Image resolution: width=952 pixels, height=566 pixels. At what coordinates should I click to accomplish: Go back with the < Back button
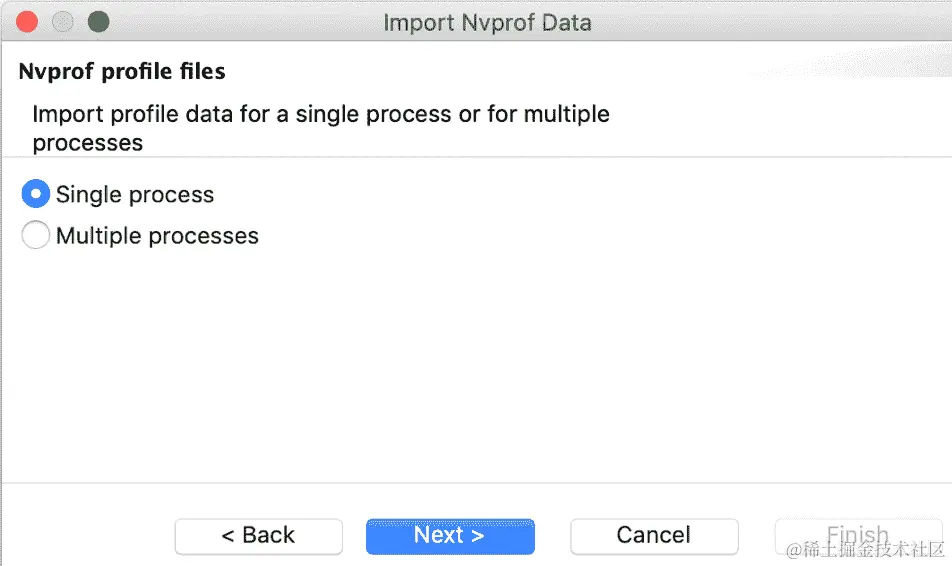(259, 536)
